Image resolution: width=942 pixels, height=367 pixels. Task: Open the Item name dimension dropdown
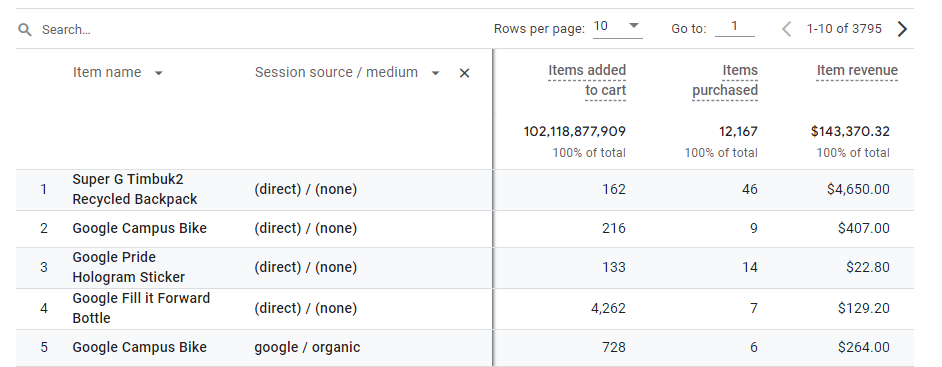tap(159, 73)
